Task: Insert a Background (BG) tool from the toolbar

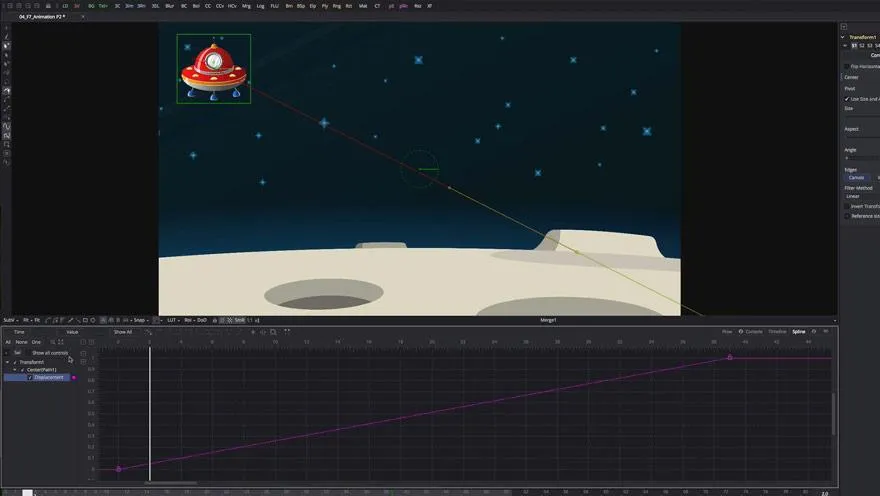Action: tap(91, 6)
